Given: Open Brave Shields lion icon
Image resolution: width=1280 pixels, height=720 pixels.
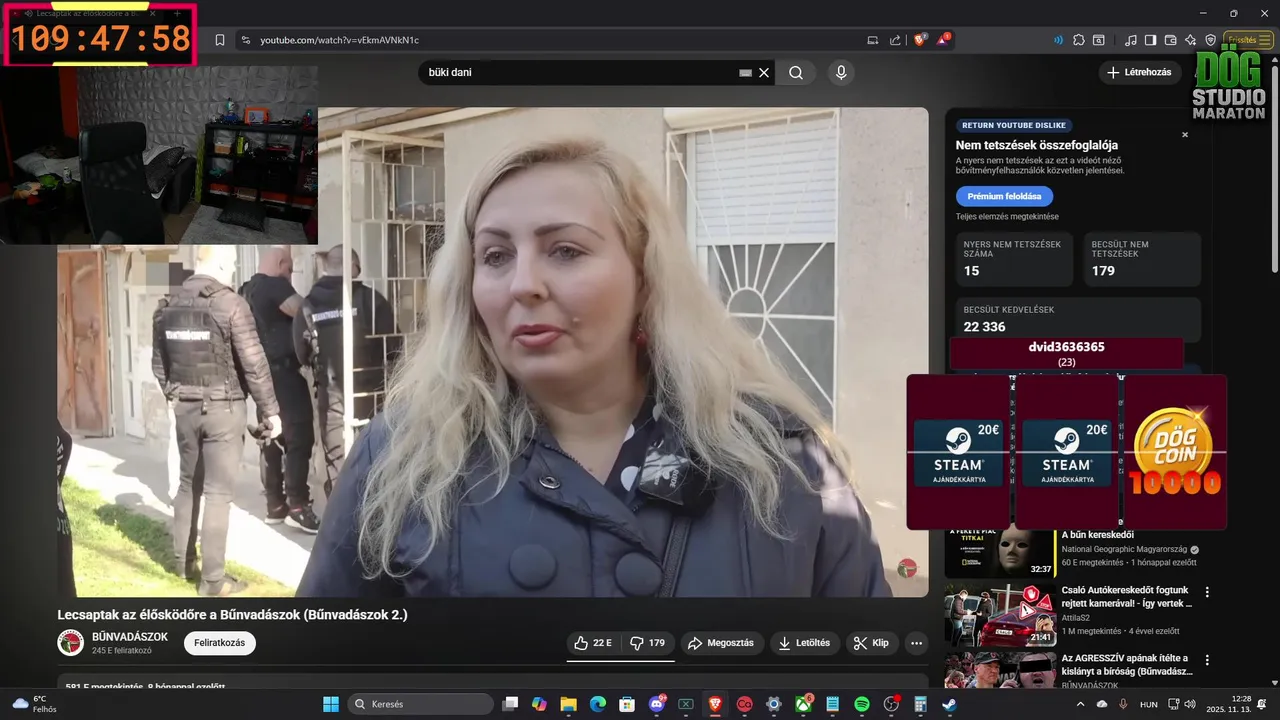Looking at the screenshot, I should 920,40.
